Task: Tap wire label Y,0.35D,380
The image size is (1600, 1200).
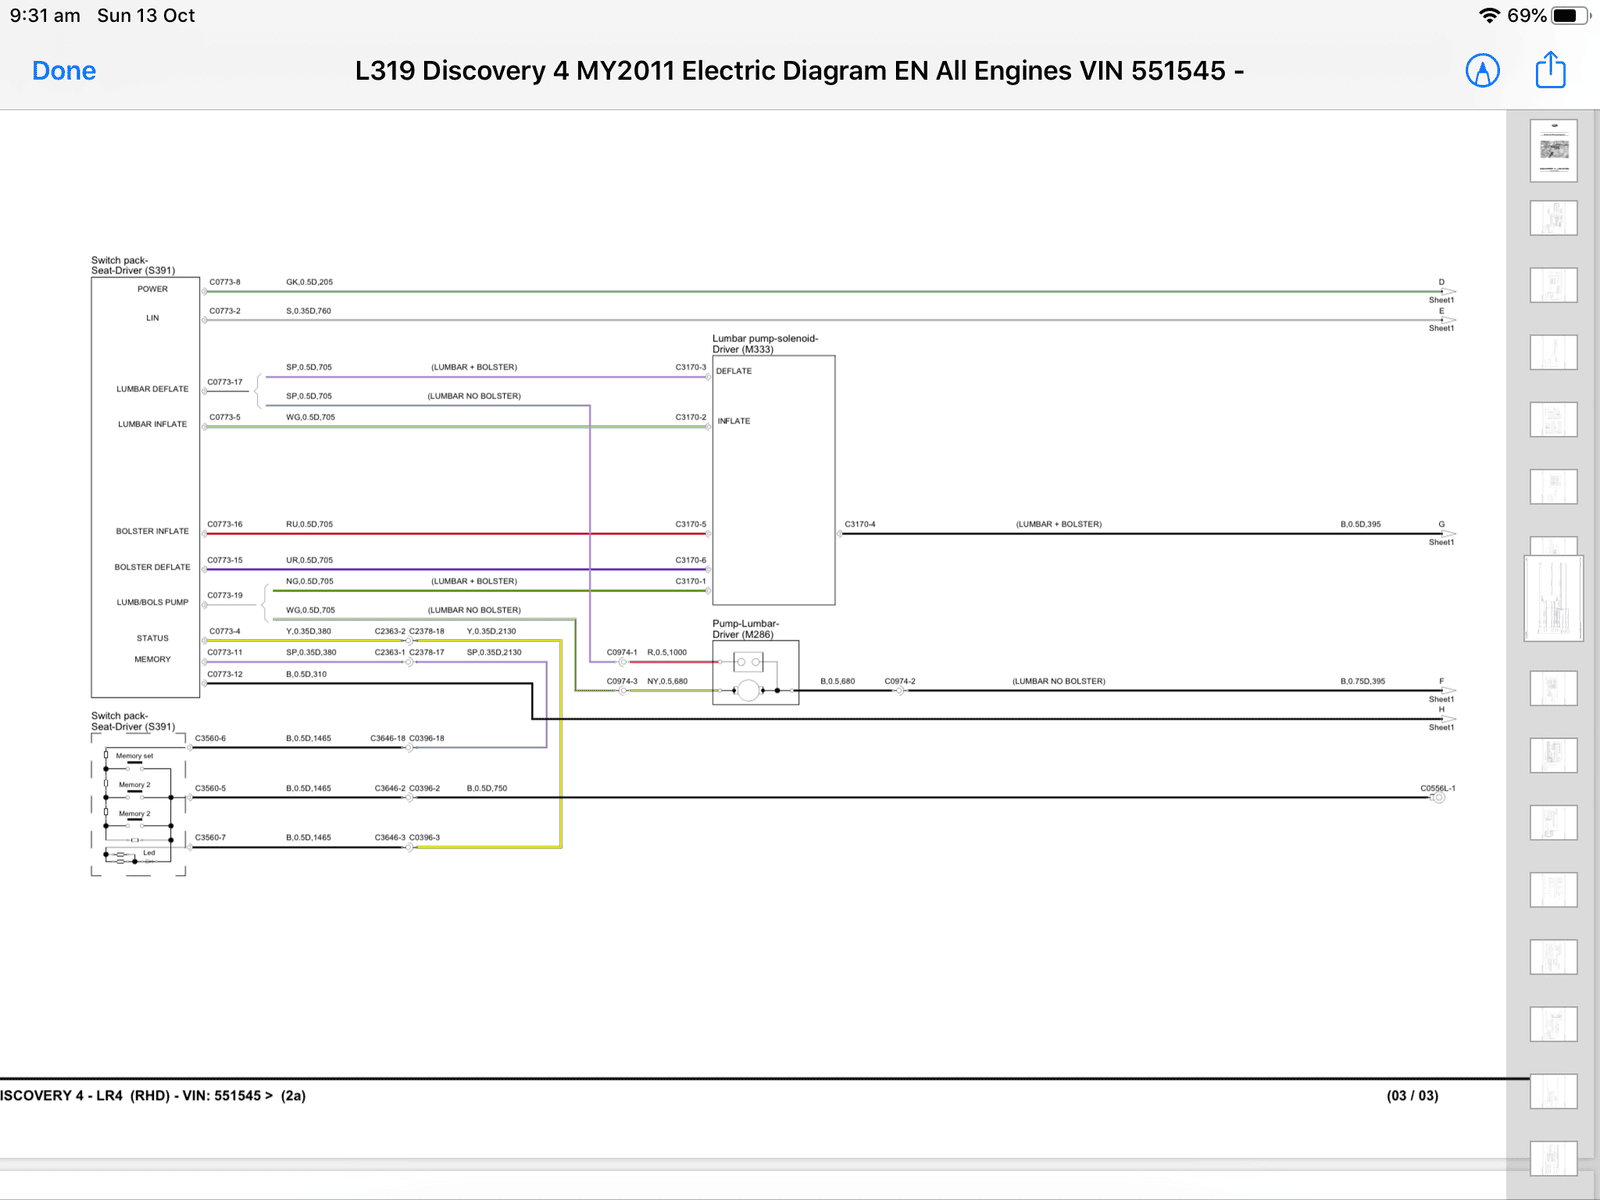Action: (x=308, y=631)
